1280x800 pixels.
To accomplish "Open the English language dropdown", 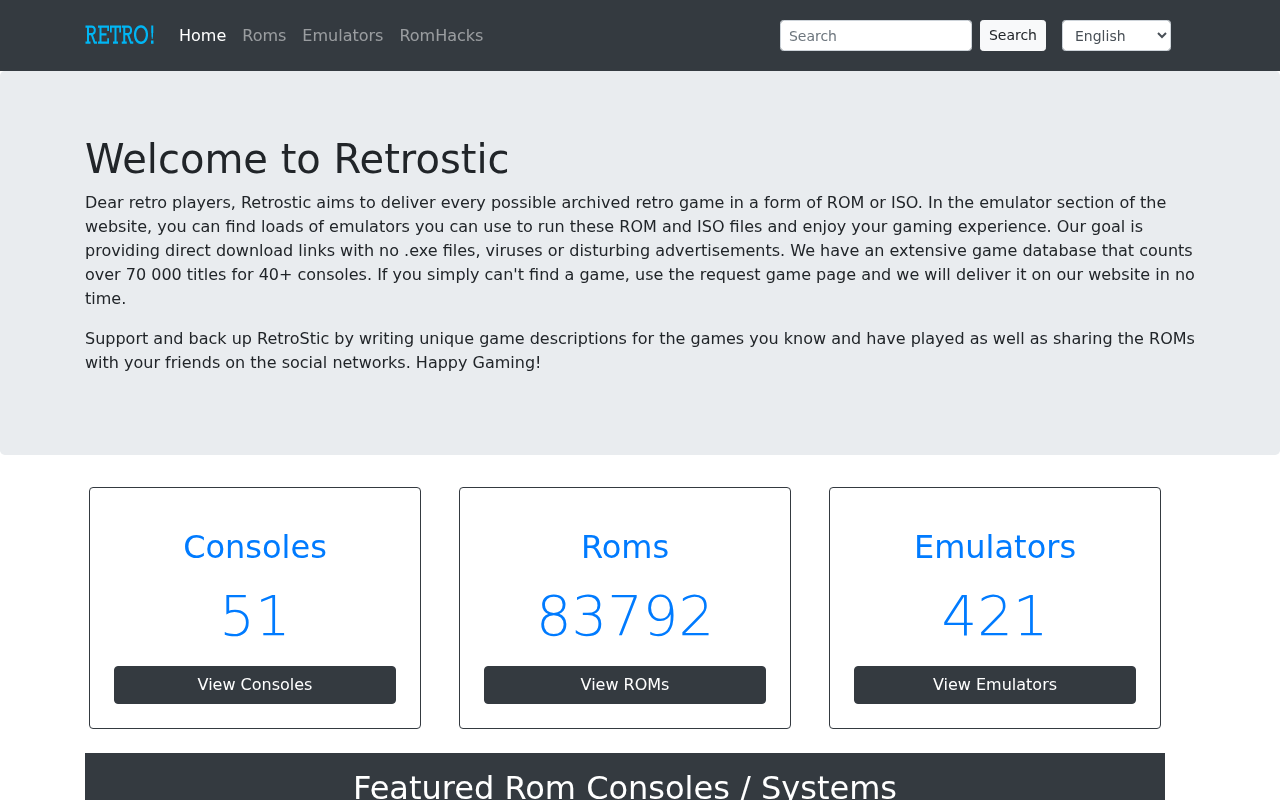I will click(1116, 36).
